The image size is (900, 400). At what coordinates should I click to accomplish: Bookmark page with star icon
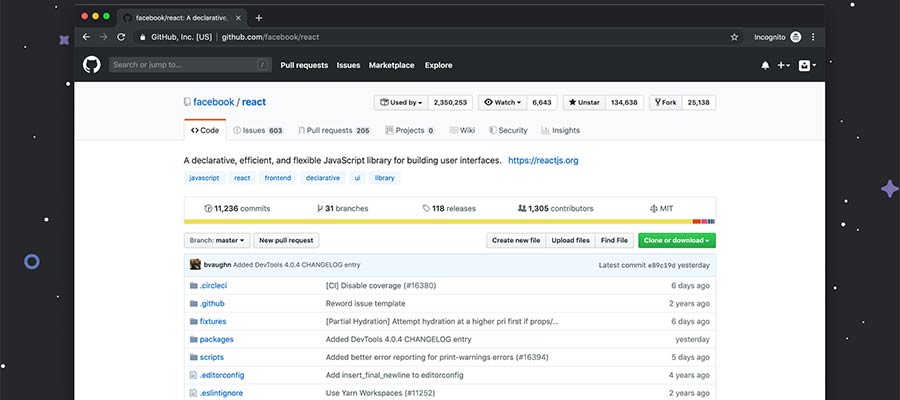[734, 37]
